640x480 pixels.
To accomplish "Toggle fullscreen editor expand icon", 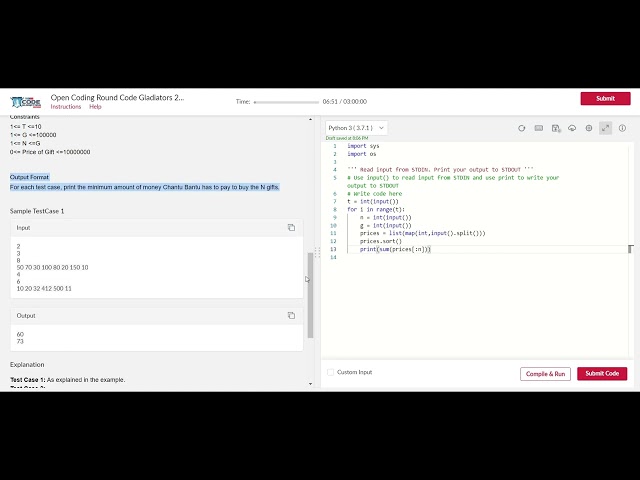I will point(605,128).
